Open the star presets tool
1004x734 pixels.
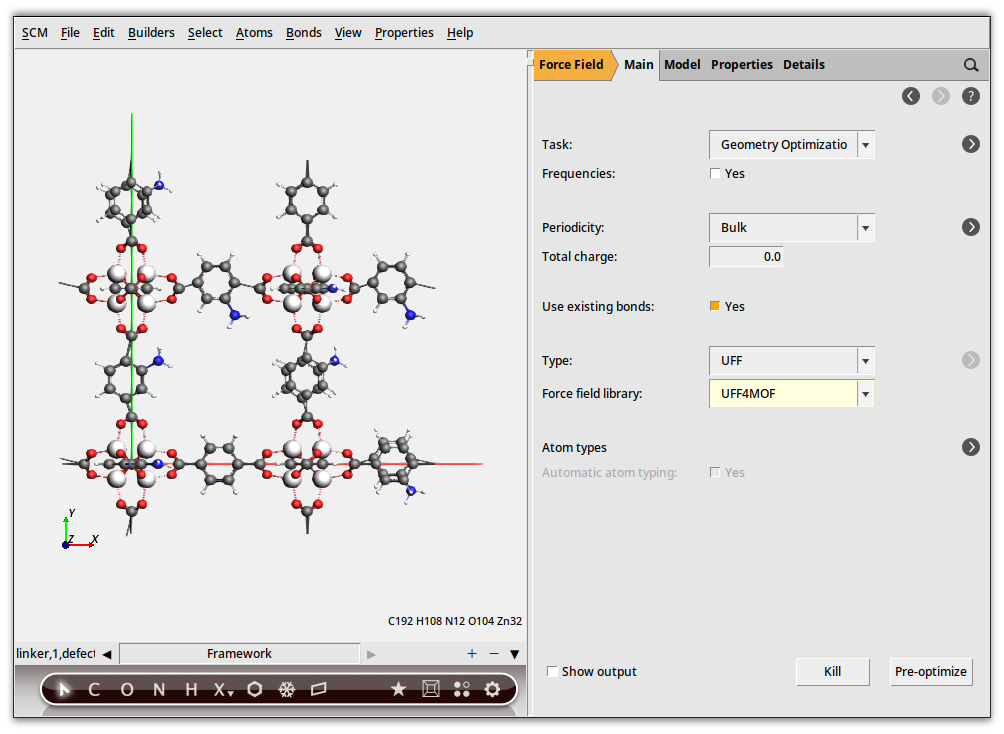click(x=398, y=689)
